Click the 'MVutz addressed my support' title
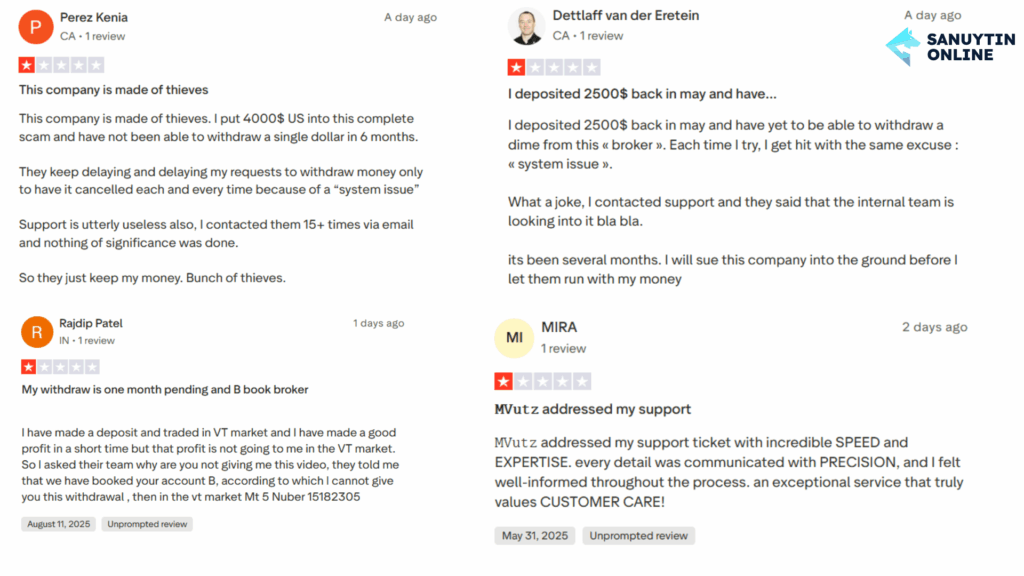The image size is (1024, 576). pyautogui.click(x=592, y=409)
